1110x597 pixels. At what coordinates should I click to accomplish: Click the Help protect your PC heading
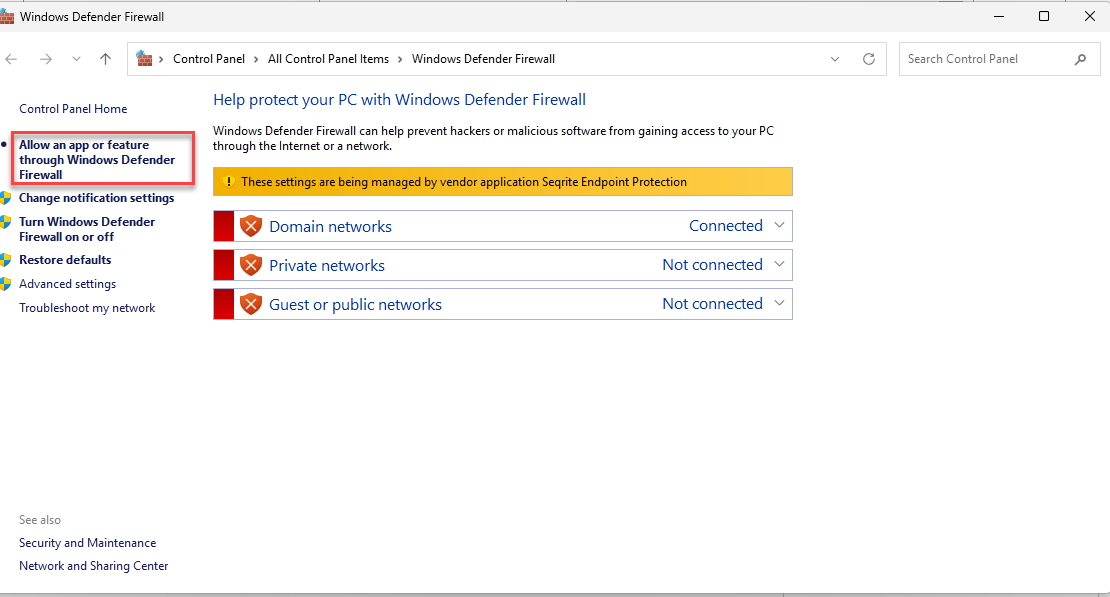point(399,99)
